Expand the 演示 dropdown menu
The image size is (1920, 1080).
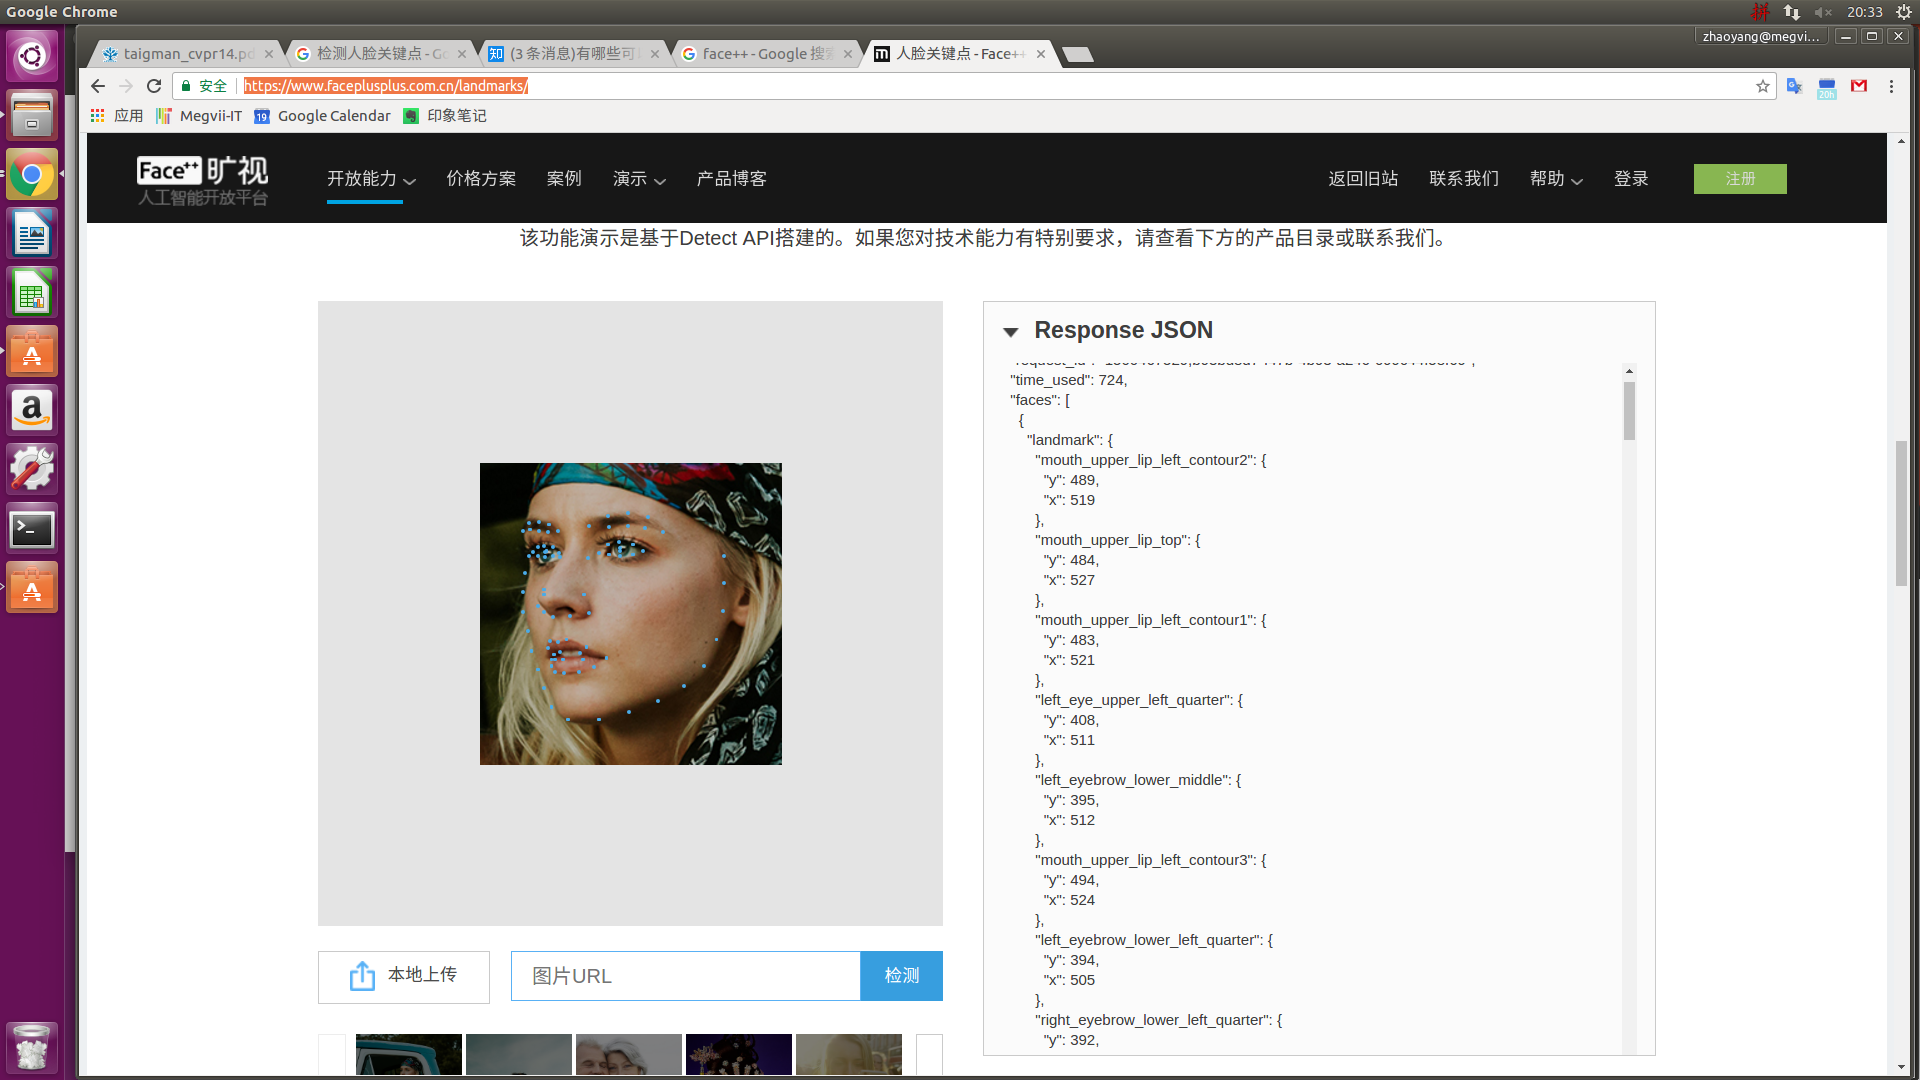(x=639, y=179)
